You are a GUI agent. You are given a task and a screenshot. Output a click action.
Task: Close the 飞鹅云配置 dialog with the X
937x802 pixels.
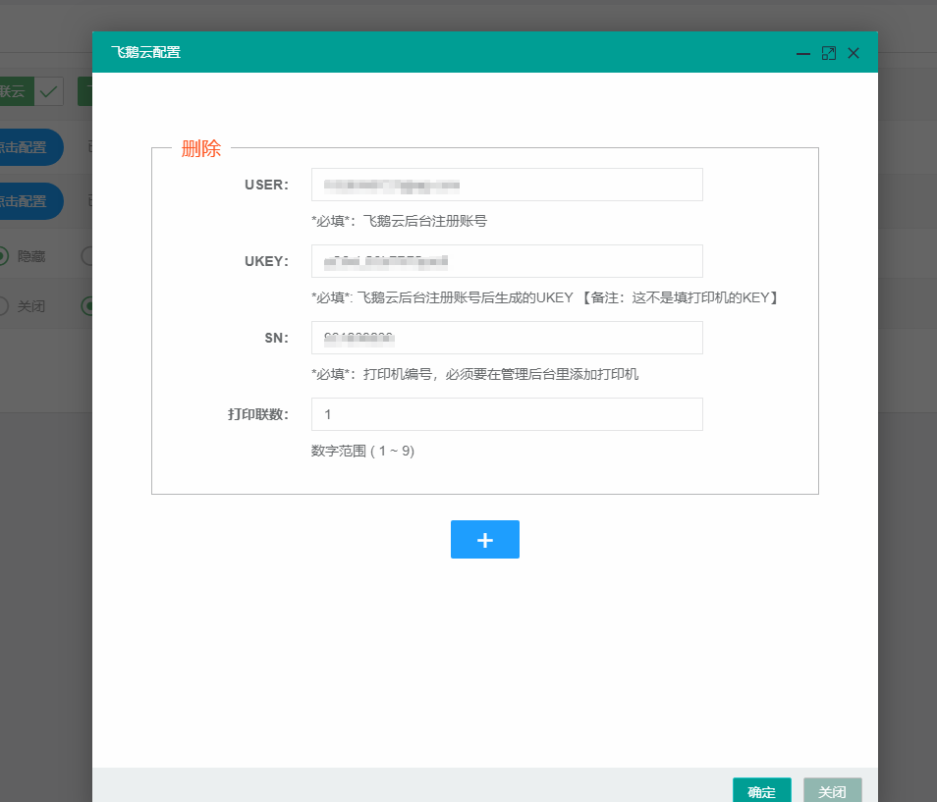[853, 53]
